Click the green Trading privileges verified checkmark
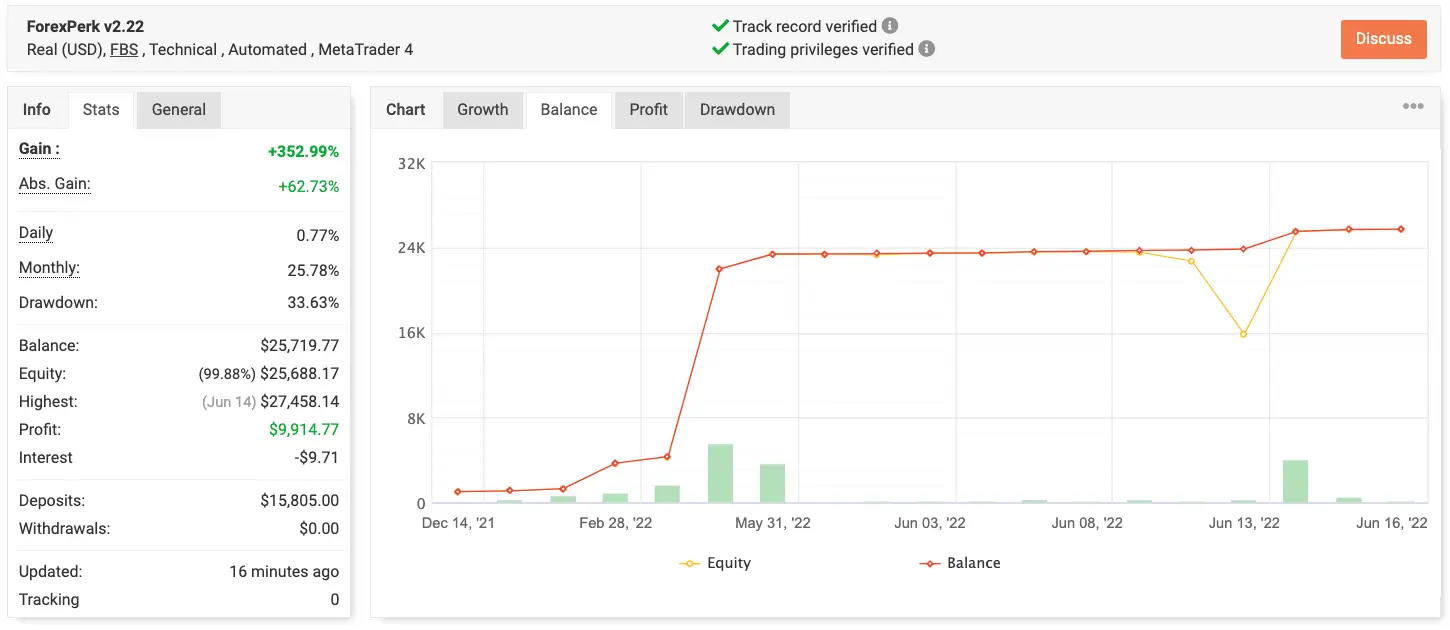This screenshot has width=1450, height=630. point(719,49)
